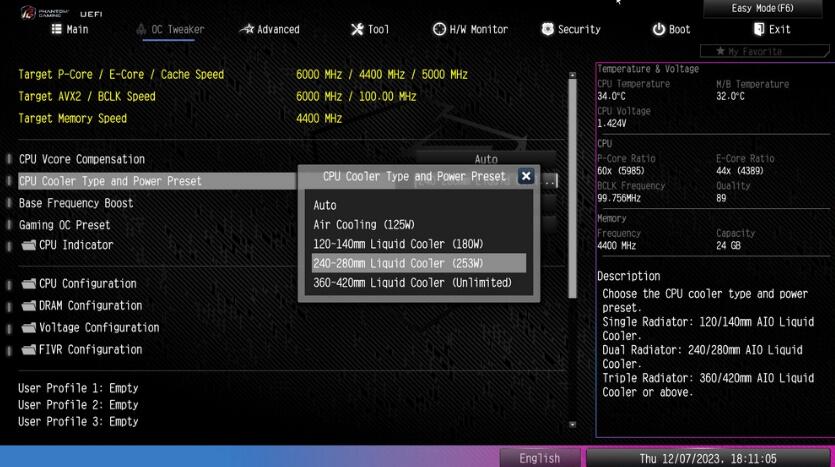Click the Boot power icon

tap(659, 29)
